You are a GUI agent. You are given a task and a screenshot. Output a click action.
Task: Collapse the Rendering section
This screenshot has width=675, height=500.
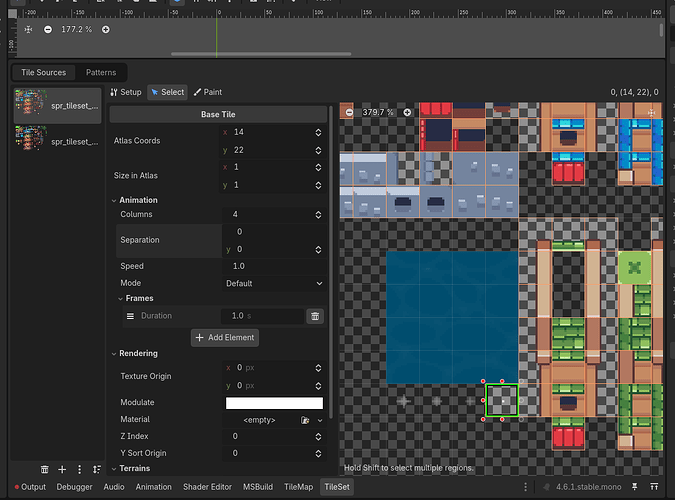coord(138,352)
